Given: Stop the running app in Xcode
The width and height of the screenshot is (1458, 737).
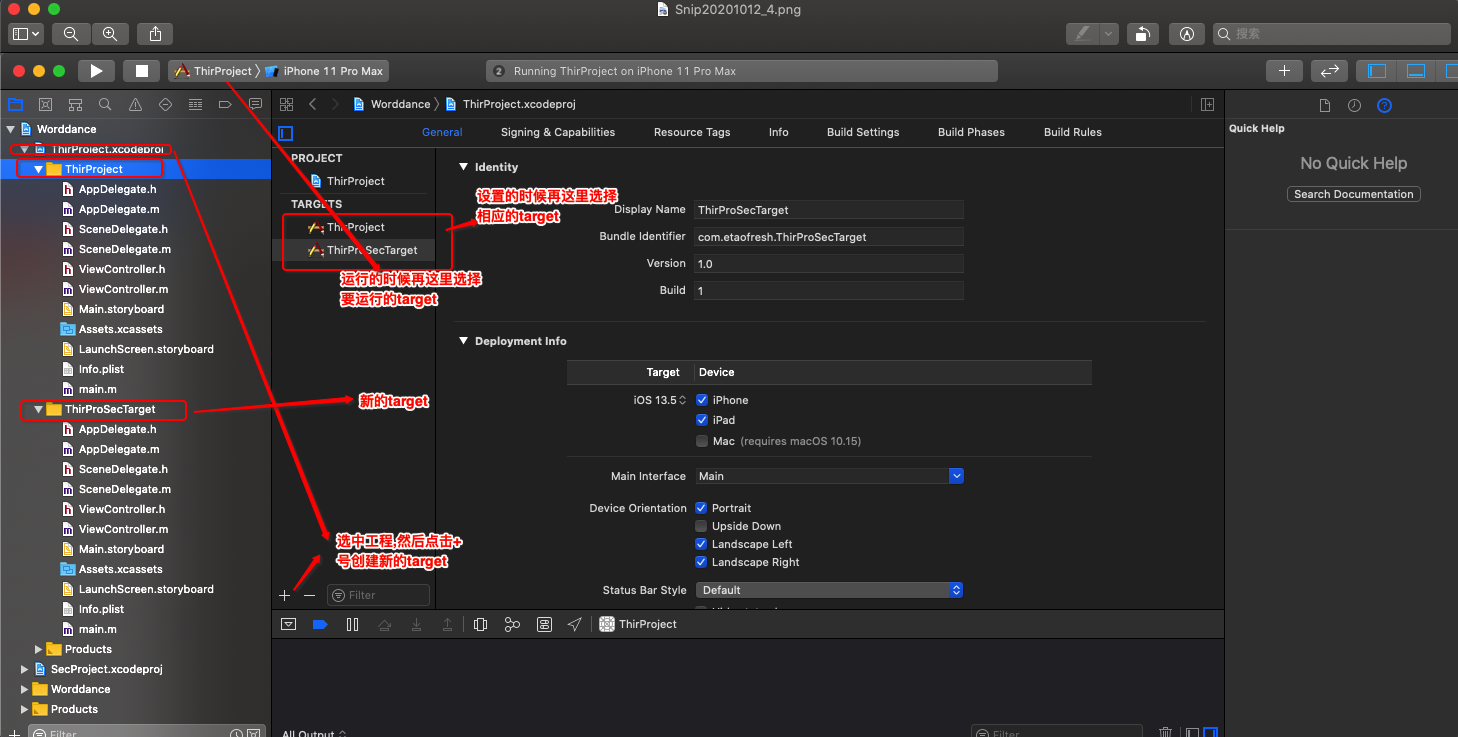Looking at the screenshot, I should (142, 71).
